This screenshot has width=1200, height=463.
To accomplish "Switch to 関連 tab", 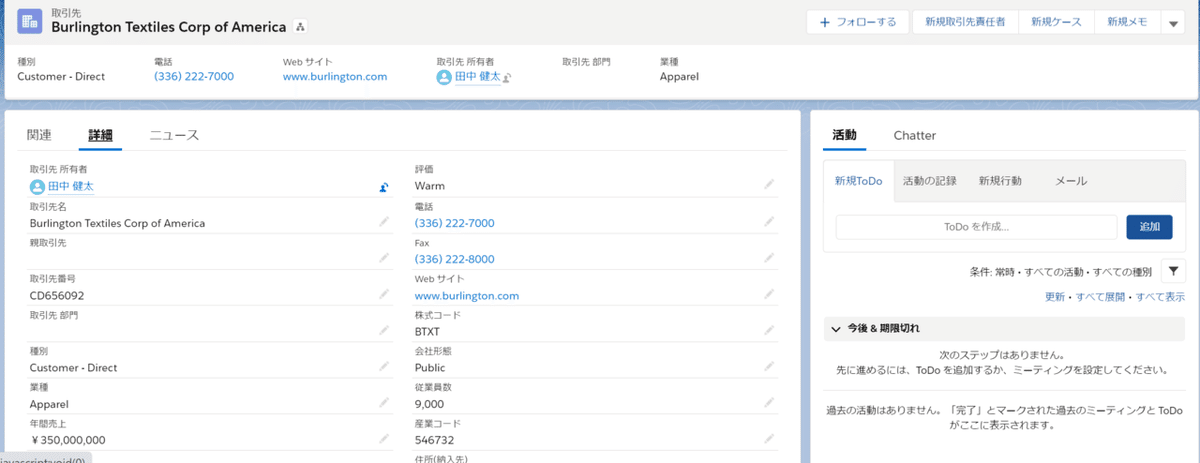I will coord(39,135).
